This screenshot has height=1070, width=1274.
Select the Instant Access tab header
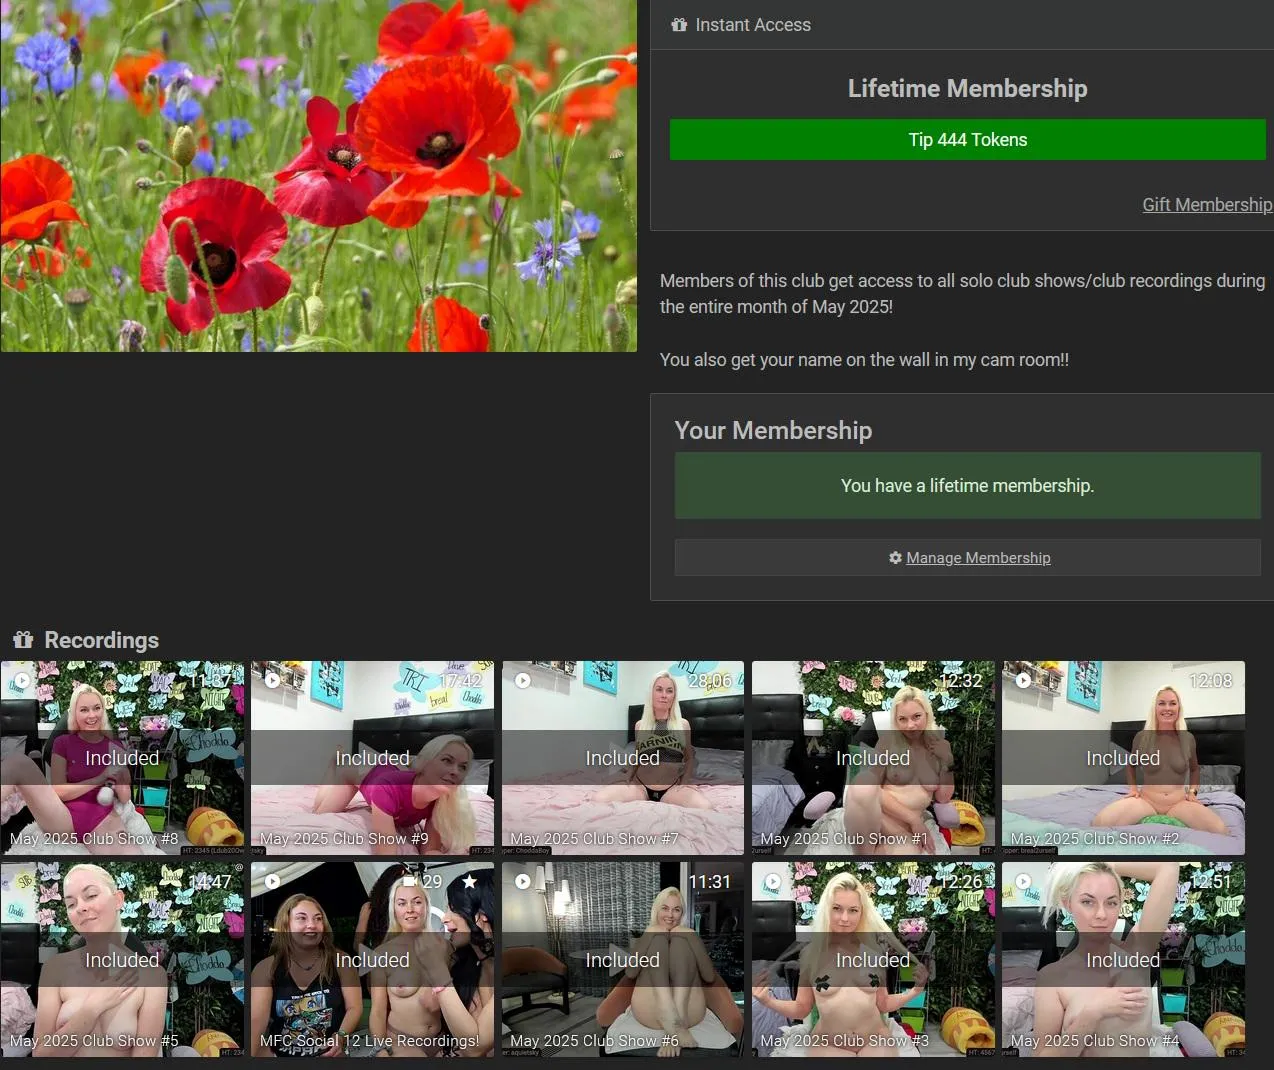[x=752, y=25]
